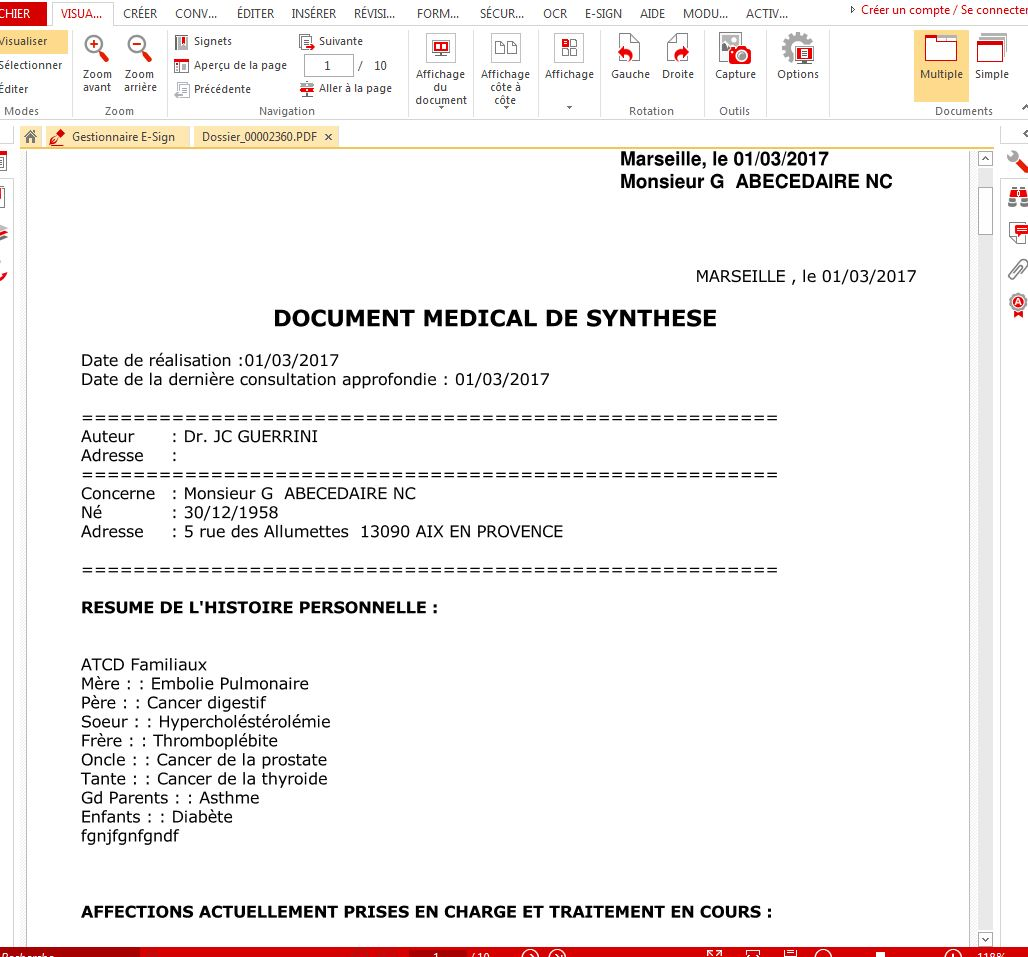The height and width of the screenshot is (957, 1028).
Task: Click the address 5 rue des Allumettes
Action: tap(266, 532)
